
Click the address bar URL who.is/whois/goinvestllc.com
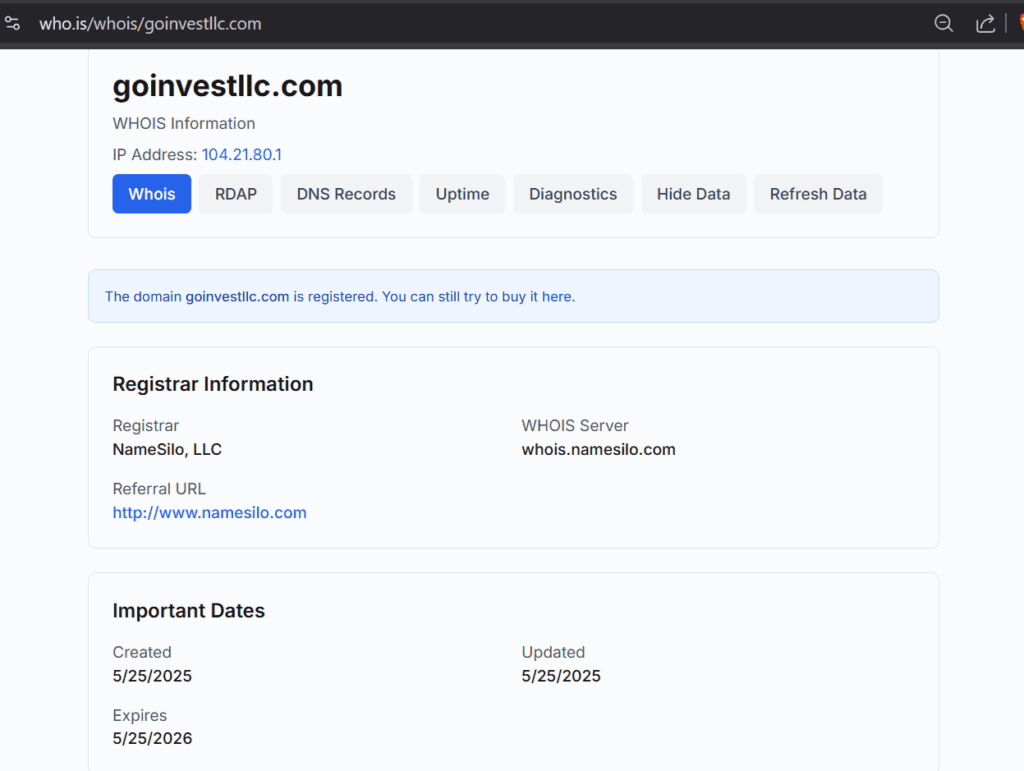click(x=150, y=24)
